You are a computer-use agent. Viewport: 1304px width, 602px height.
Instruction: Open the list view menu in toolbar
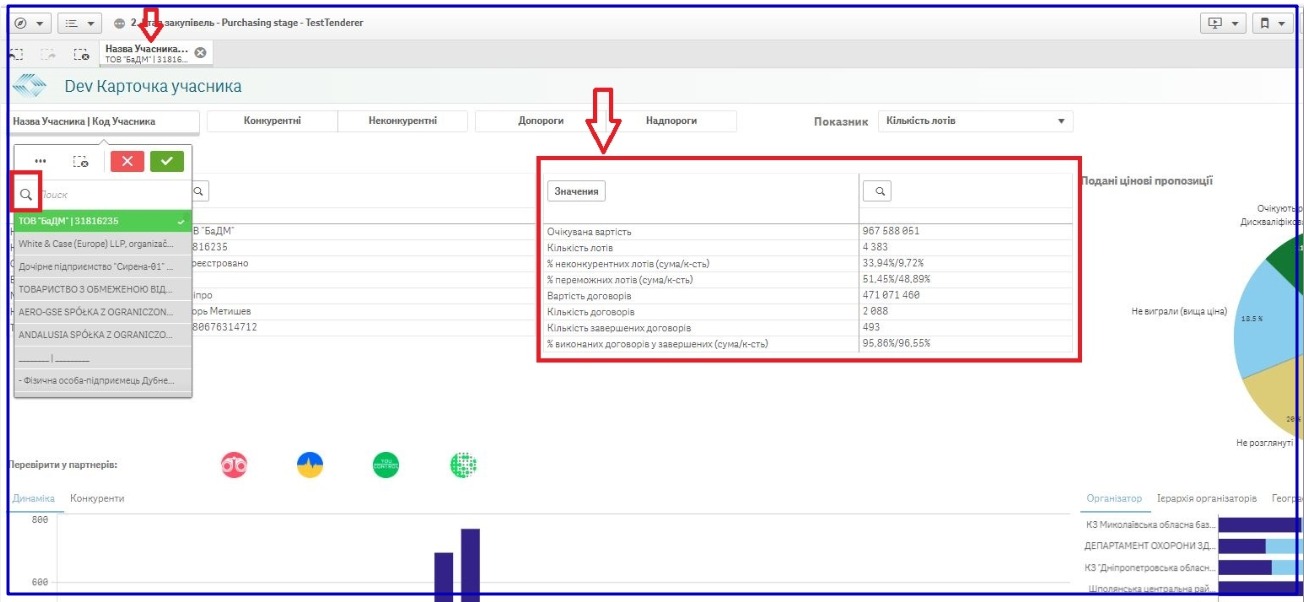79,22
